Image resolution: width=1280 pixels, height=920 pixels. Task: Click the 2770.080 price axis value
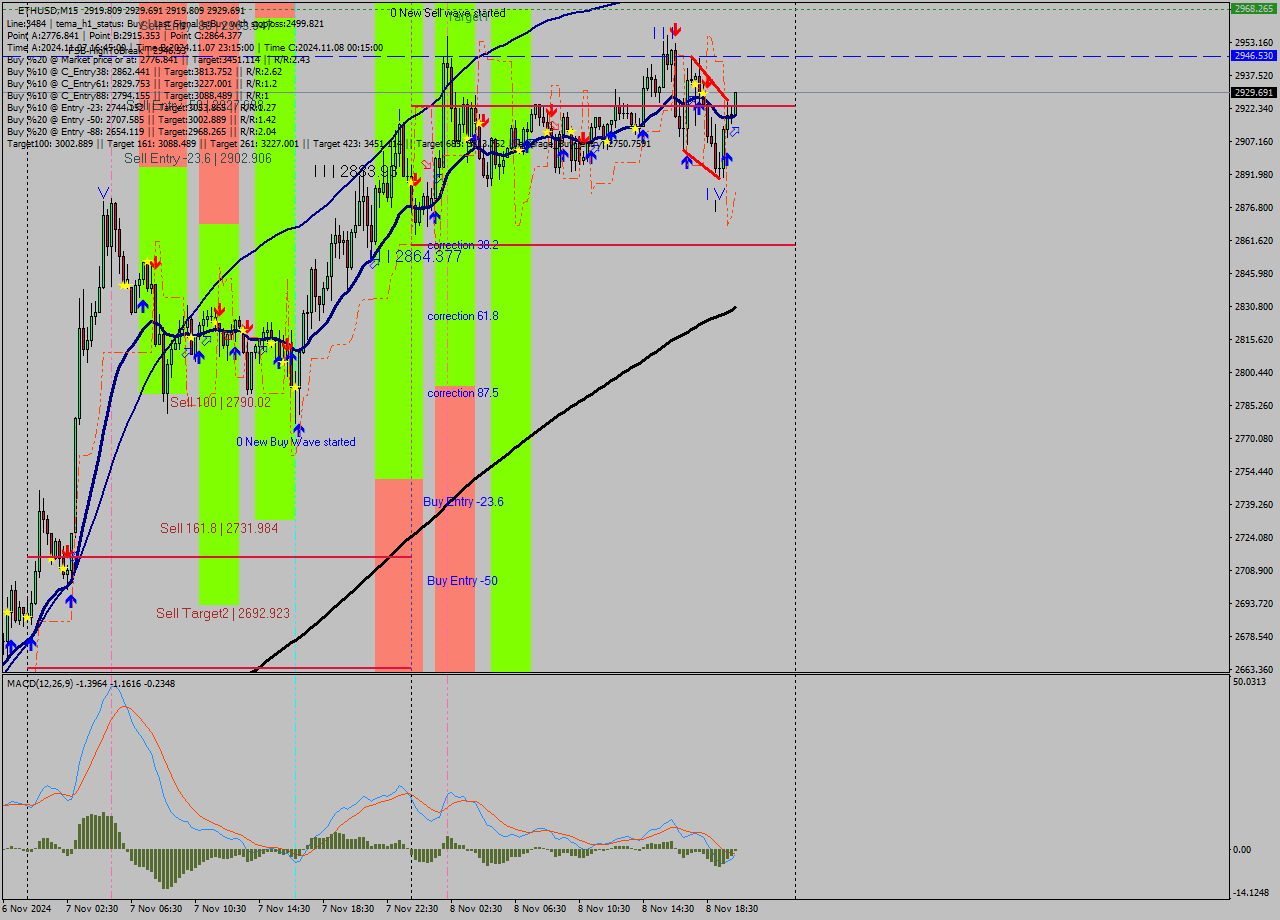[x=1253, y=438]
